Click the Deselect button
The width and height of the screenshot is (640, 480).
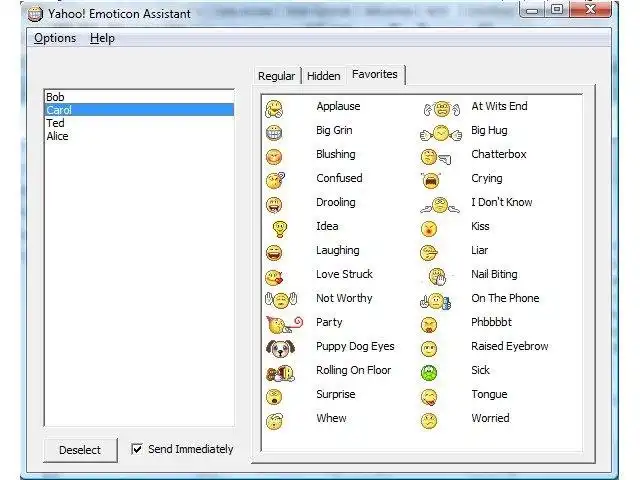coord(80,450)
